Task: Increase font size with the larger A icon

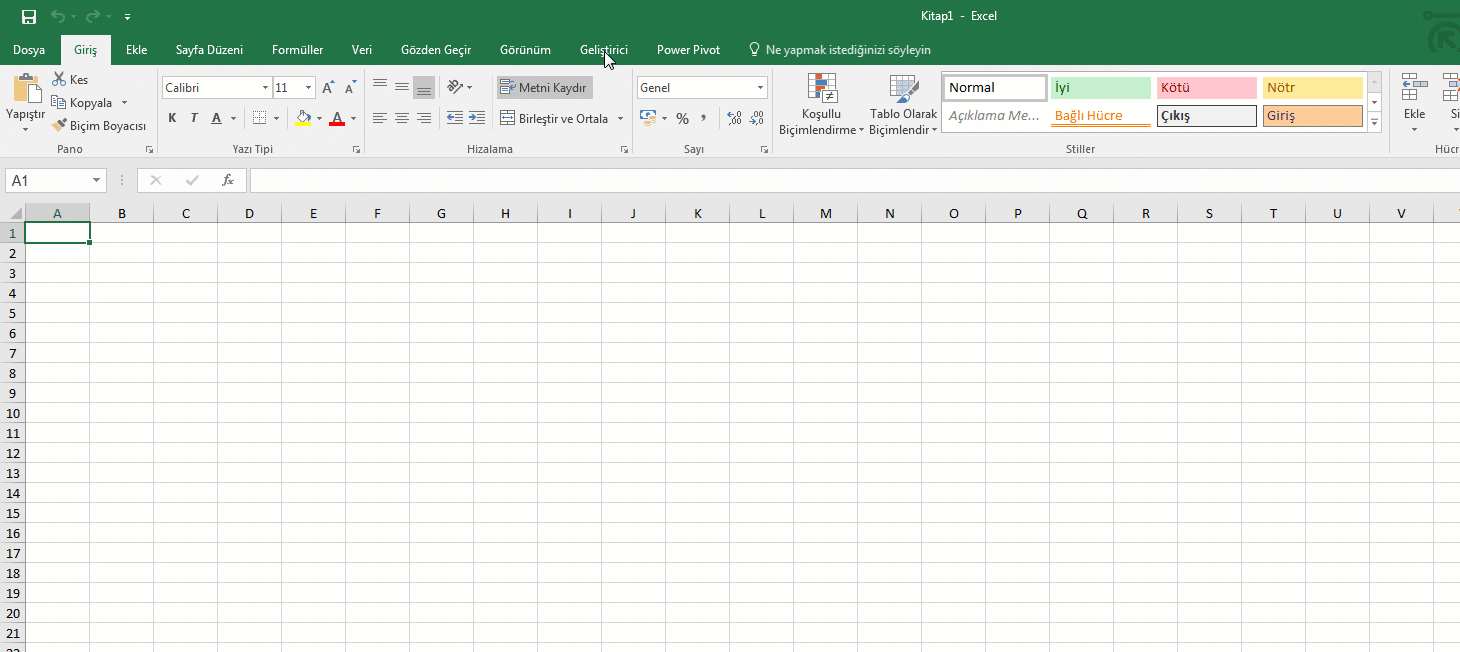Action: tap(328, 88)
